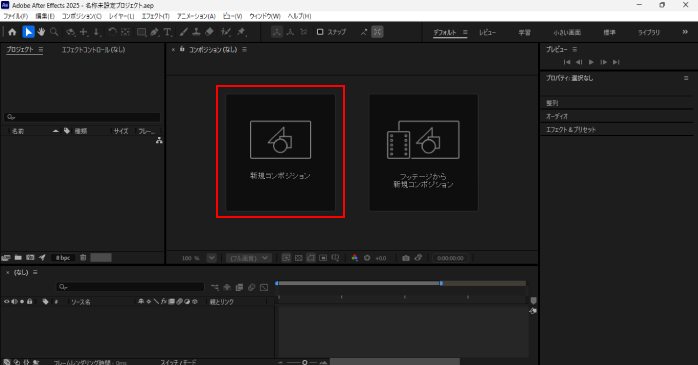Click the composition mini-flowchart icon in timeline

click(x=215, y=288)
